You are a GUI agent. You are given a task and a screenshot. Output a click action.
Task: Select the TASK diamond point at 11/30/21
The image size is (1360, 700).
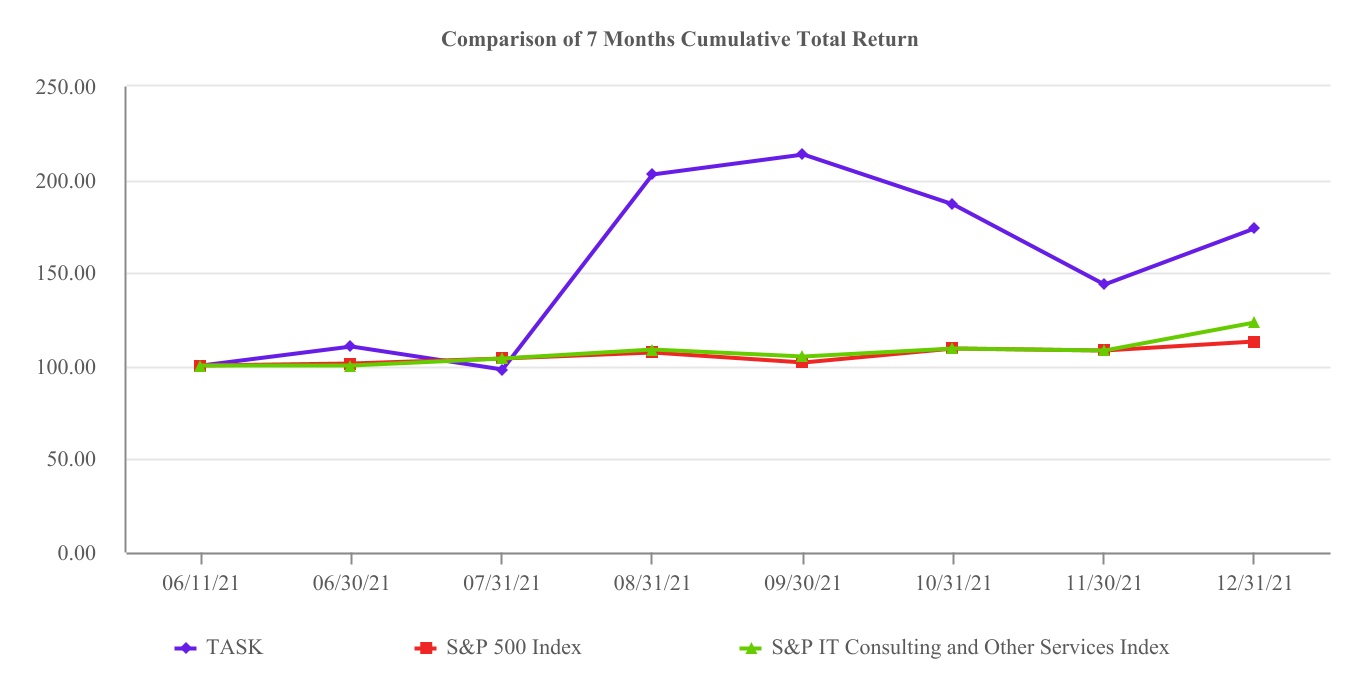[1103, 284]
